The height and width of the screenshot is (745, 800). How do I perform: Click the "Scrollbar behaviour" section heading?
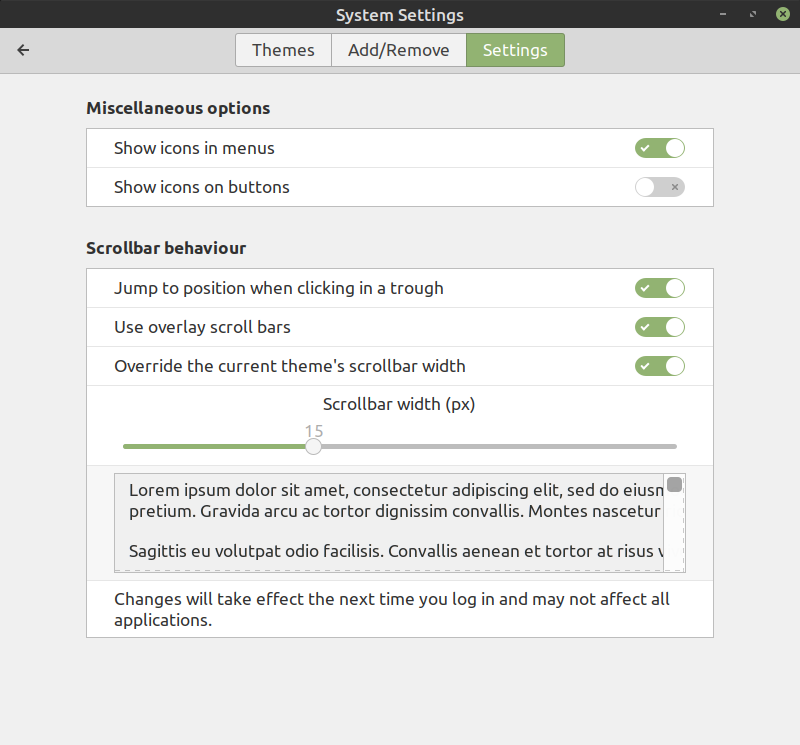pos(165,247)
